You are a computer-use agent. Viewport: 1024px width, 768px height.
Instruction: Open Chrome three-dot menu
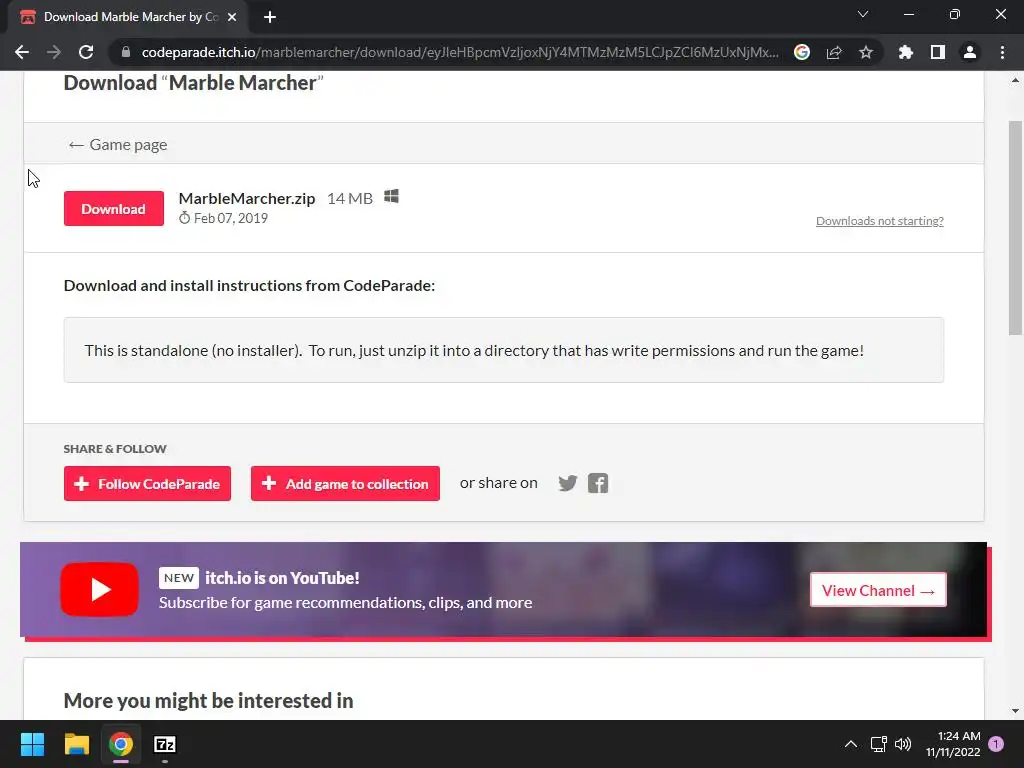[1002, 52]
